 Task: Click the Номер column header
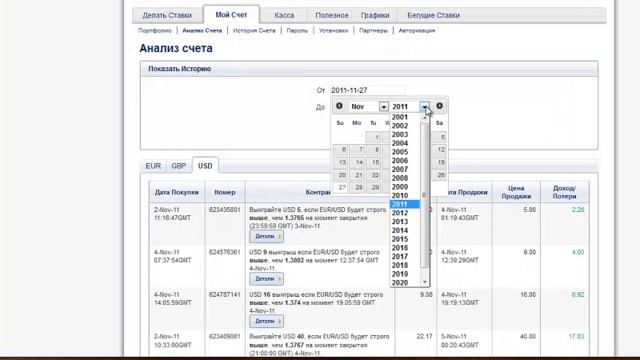(x=225, y=192)
